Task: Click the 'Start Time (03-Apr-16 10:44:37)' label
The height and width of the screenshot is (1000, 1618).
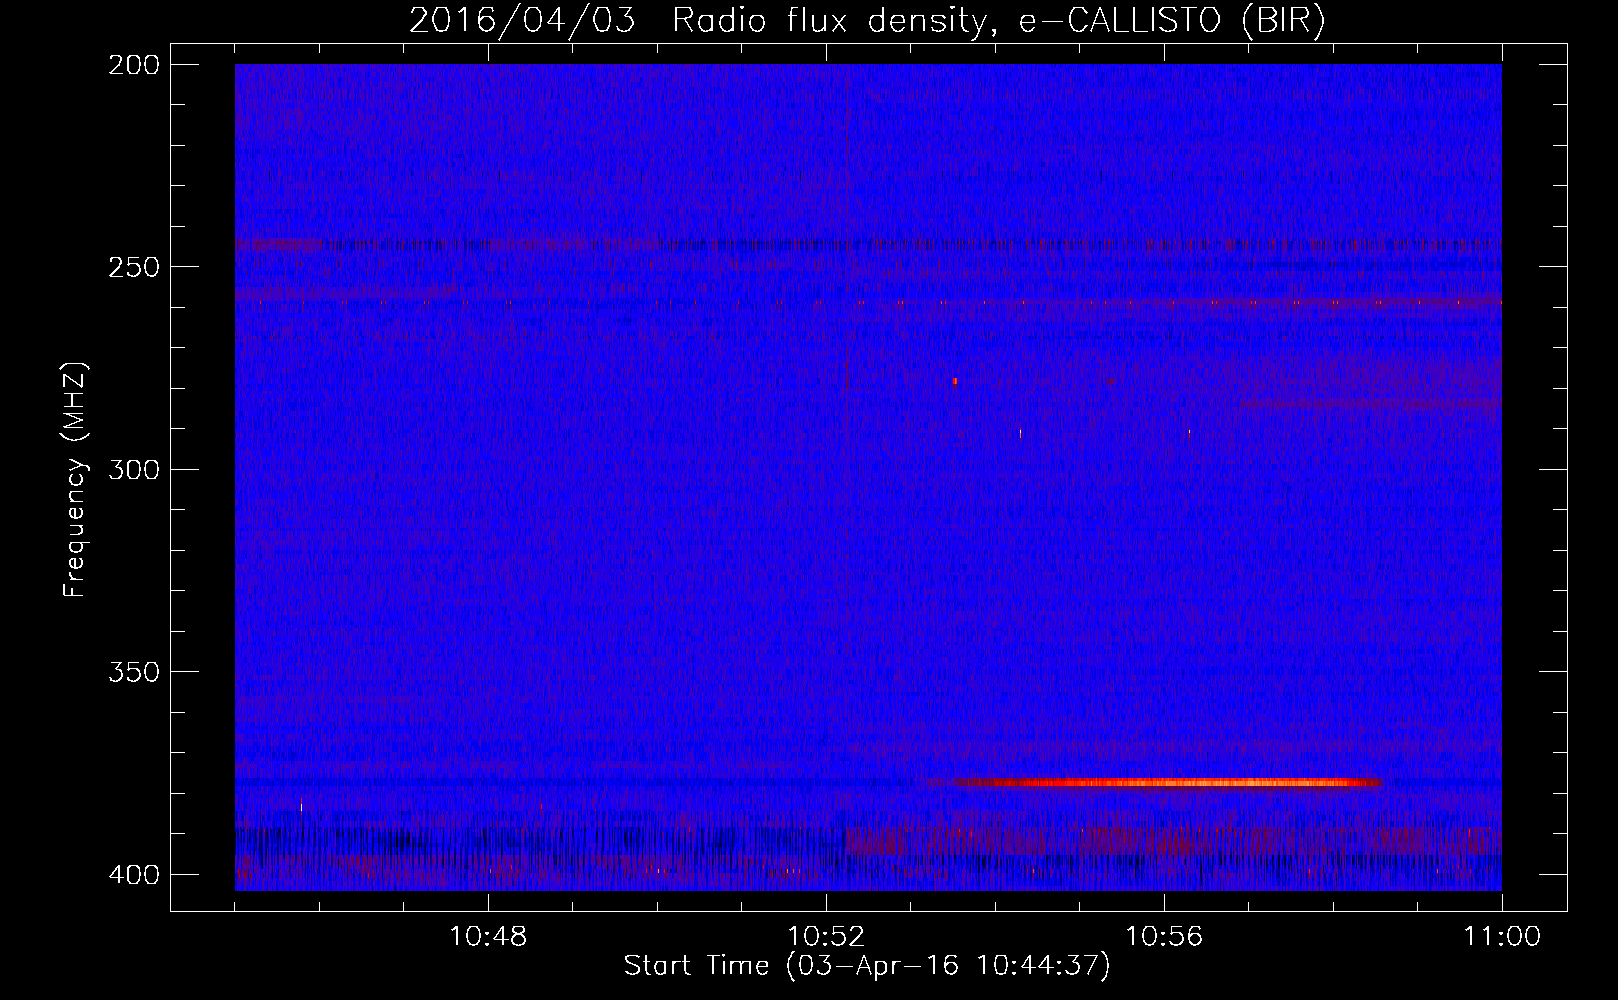Action: point(867,966)
